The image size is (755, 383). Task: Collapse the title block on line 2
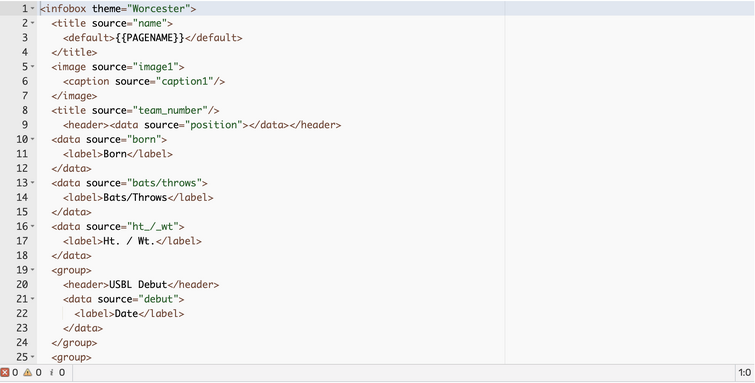point(32,23)
